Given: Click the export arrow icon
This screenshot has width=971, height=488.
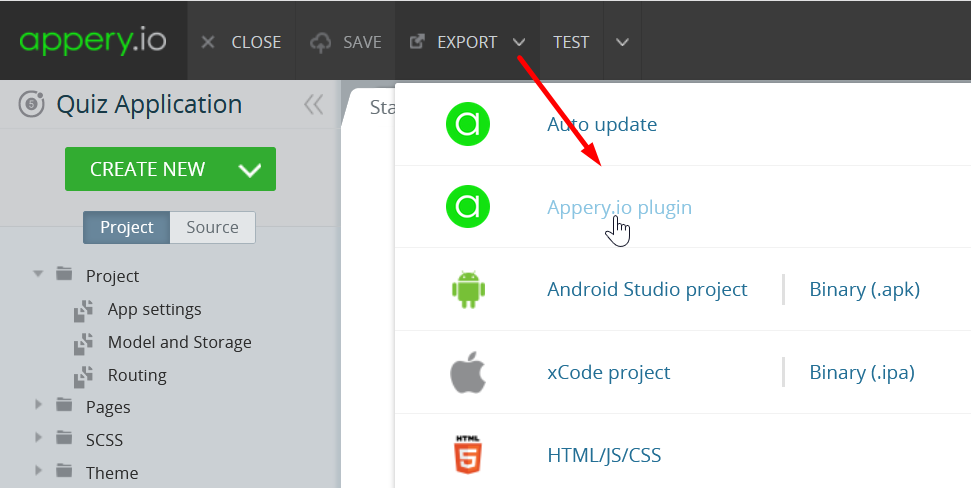Looking at the screenshot, I should pyautogui.click(x=417, y=41).
